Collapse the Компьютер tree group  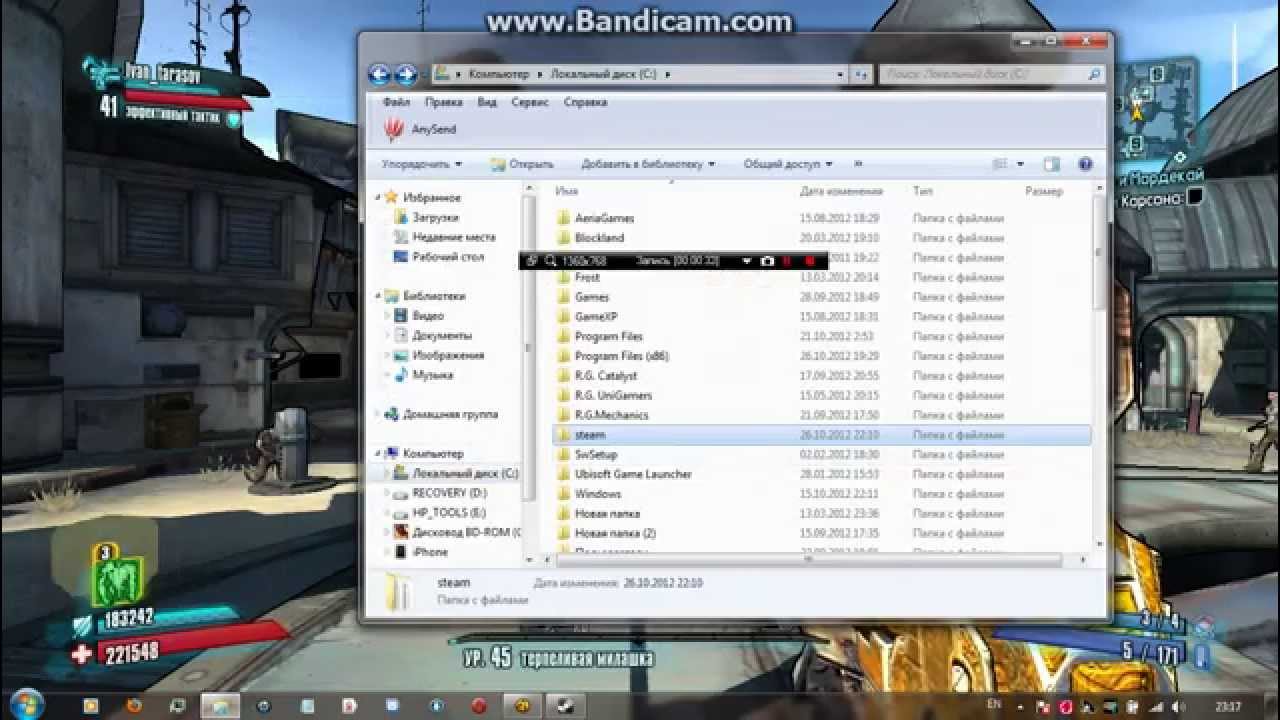tap(378, 454)
